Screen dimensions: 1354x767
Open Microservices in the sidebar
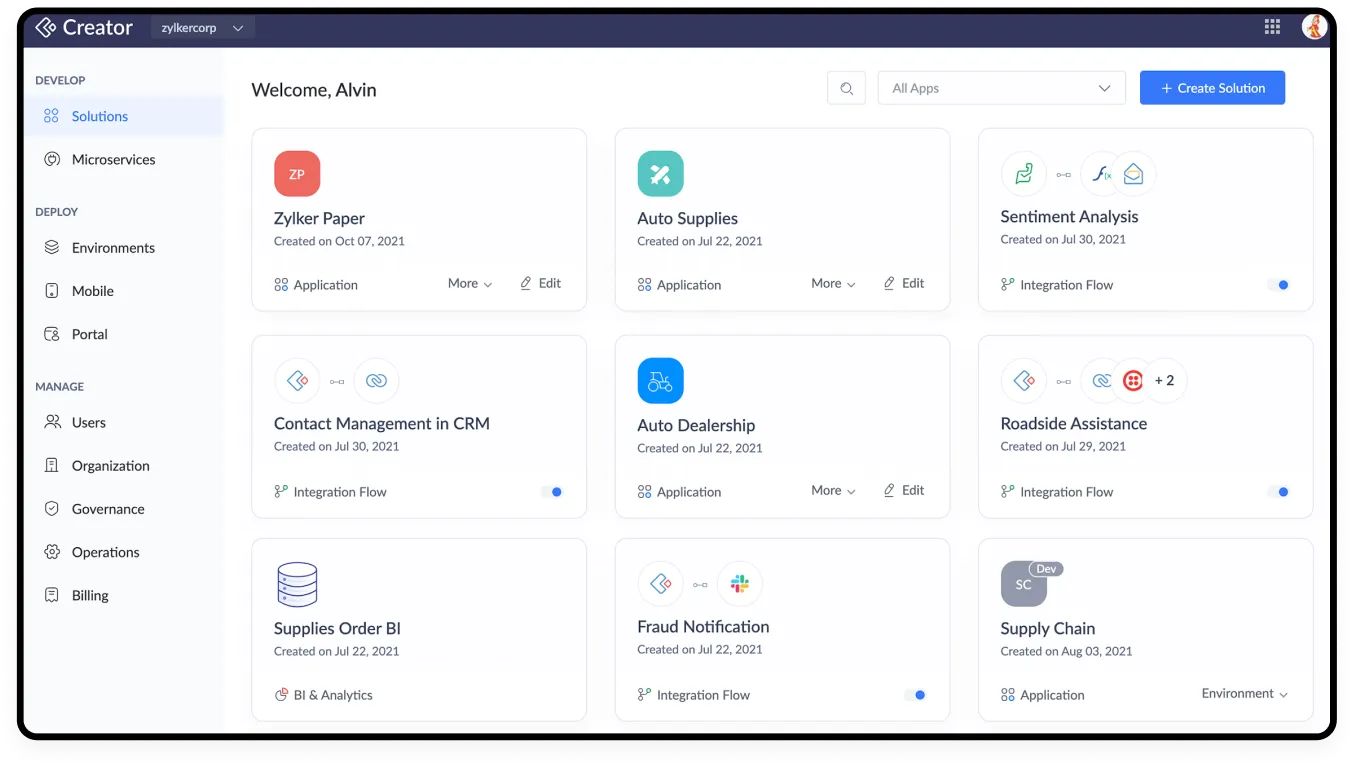(x=113, y=160)
